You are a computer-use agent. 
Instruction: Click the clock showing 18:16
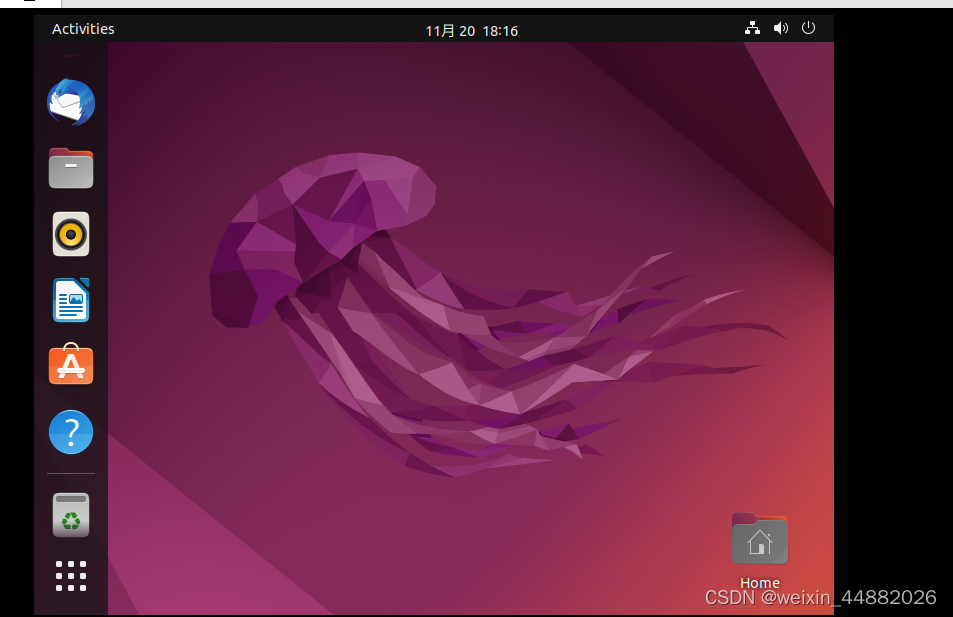pos(500,30)
